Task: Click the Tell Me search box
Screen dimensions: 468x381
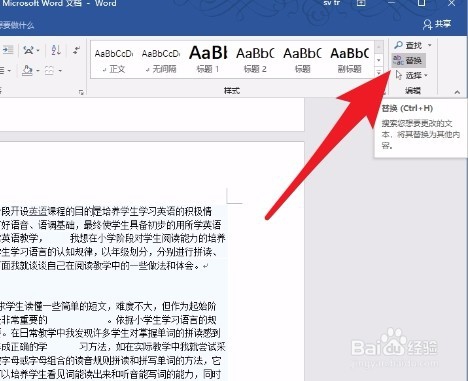Action: [x=17, y=25]
